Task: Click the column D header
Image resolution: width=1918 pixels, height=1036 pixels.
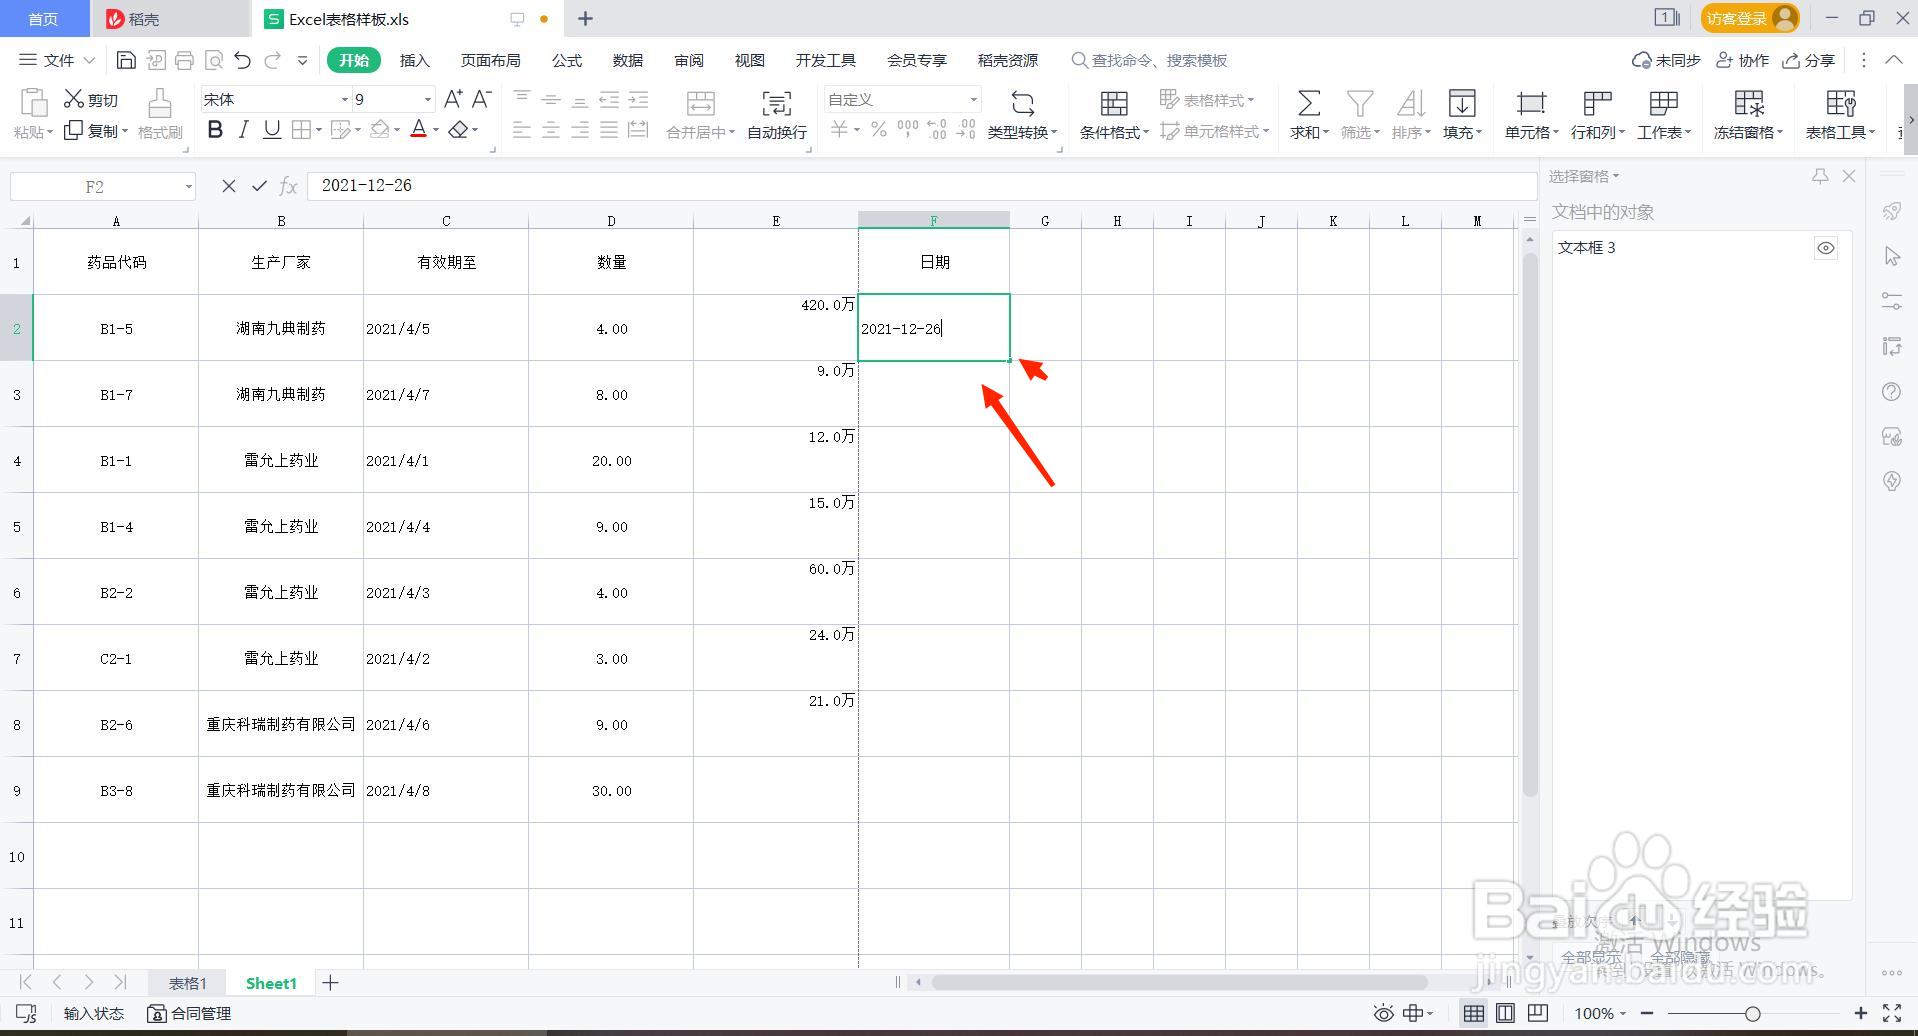Action: [x=611, y=221]
